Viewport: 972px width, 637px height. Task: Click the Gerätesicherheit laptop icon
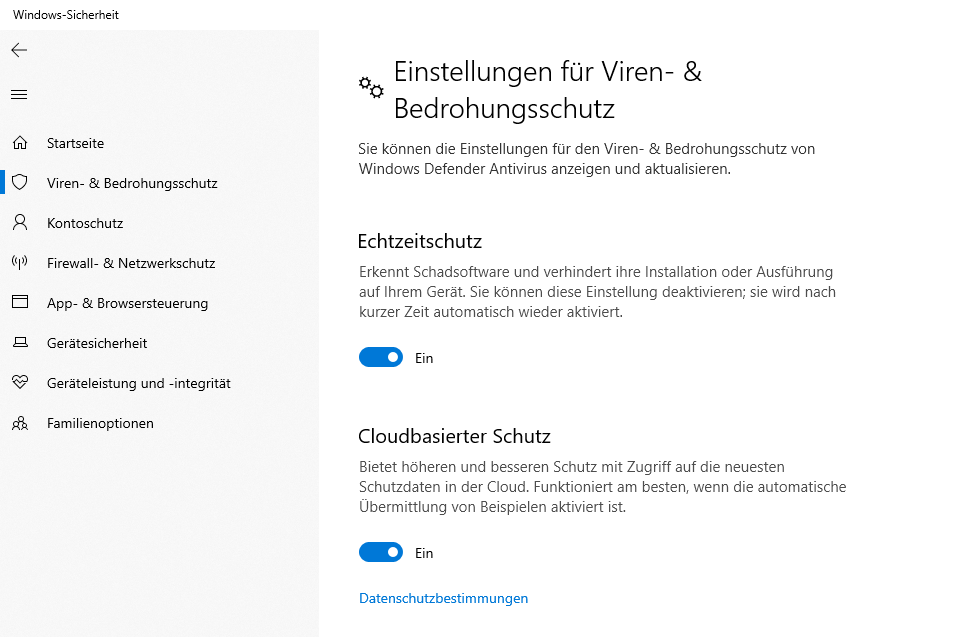pos(20,343)
